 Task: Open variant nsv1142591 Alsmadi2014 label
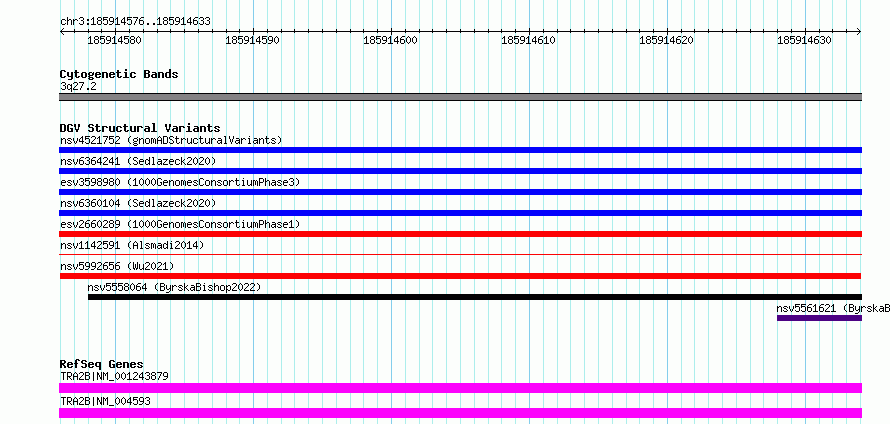pos(132,245)
